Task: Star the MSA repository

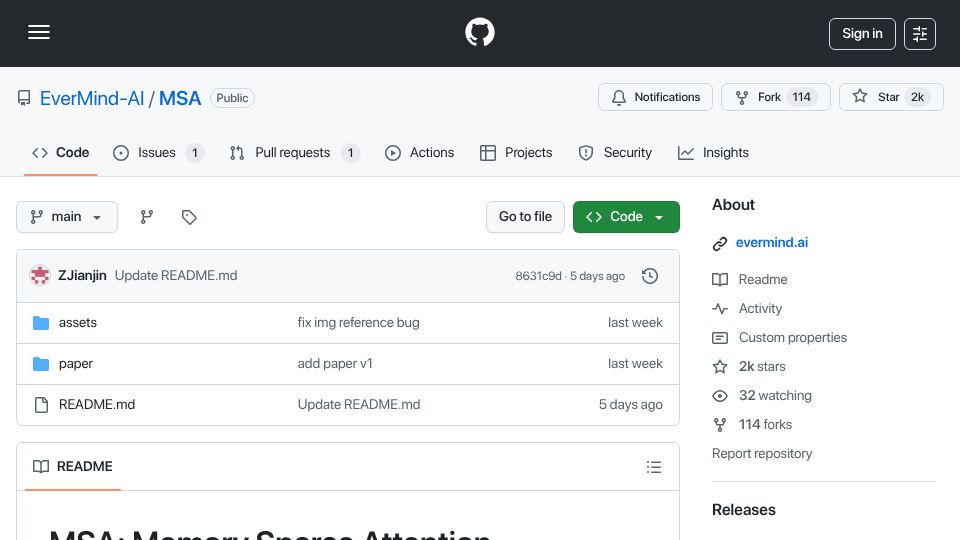Action: tap(891, 97)
